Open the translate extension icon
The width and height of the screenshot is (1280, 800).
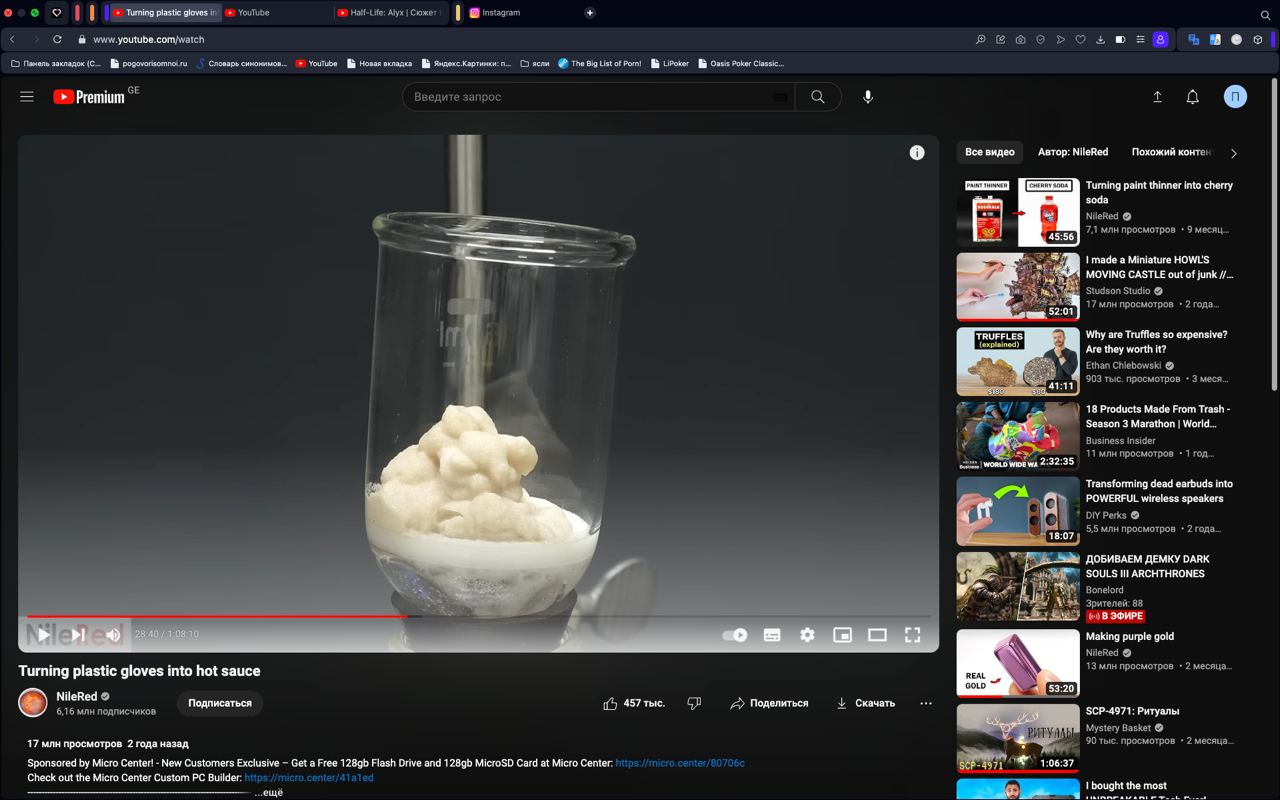pos(1194,39)
